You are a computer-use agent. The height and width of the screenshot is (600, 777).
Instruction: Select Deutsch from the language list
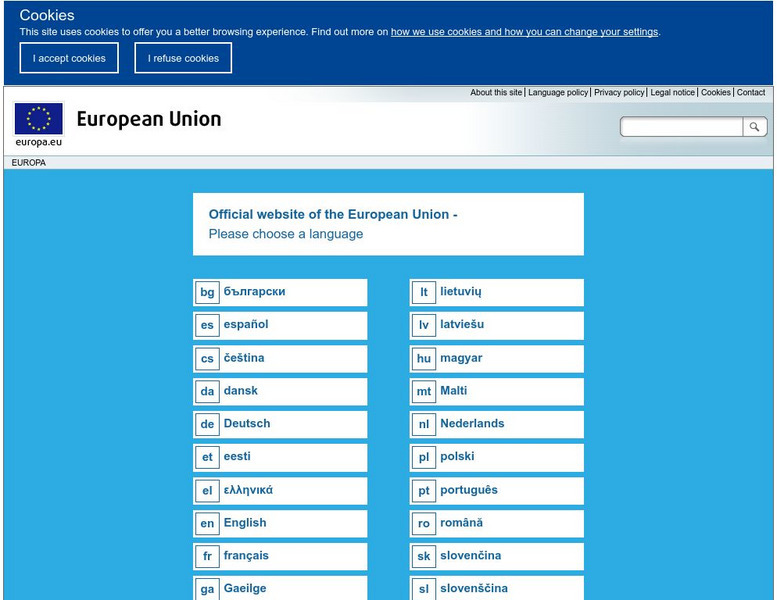tap(247, 424)
